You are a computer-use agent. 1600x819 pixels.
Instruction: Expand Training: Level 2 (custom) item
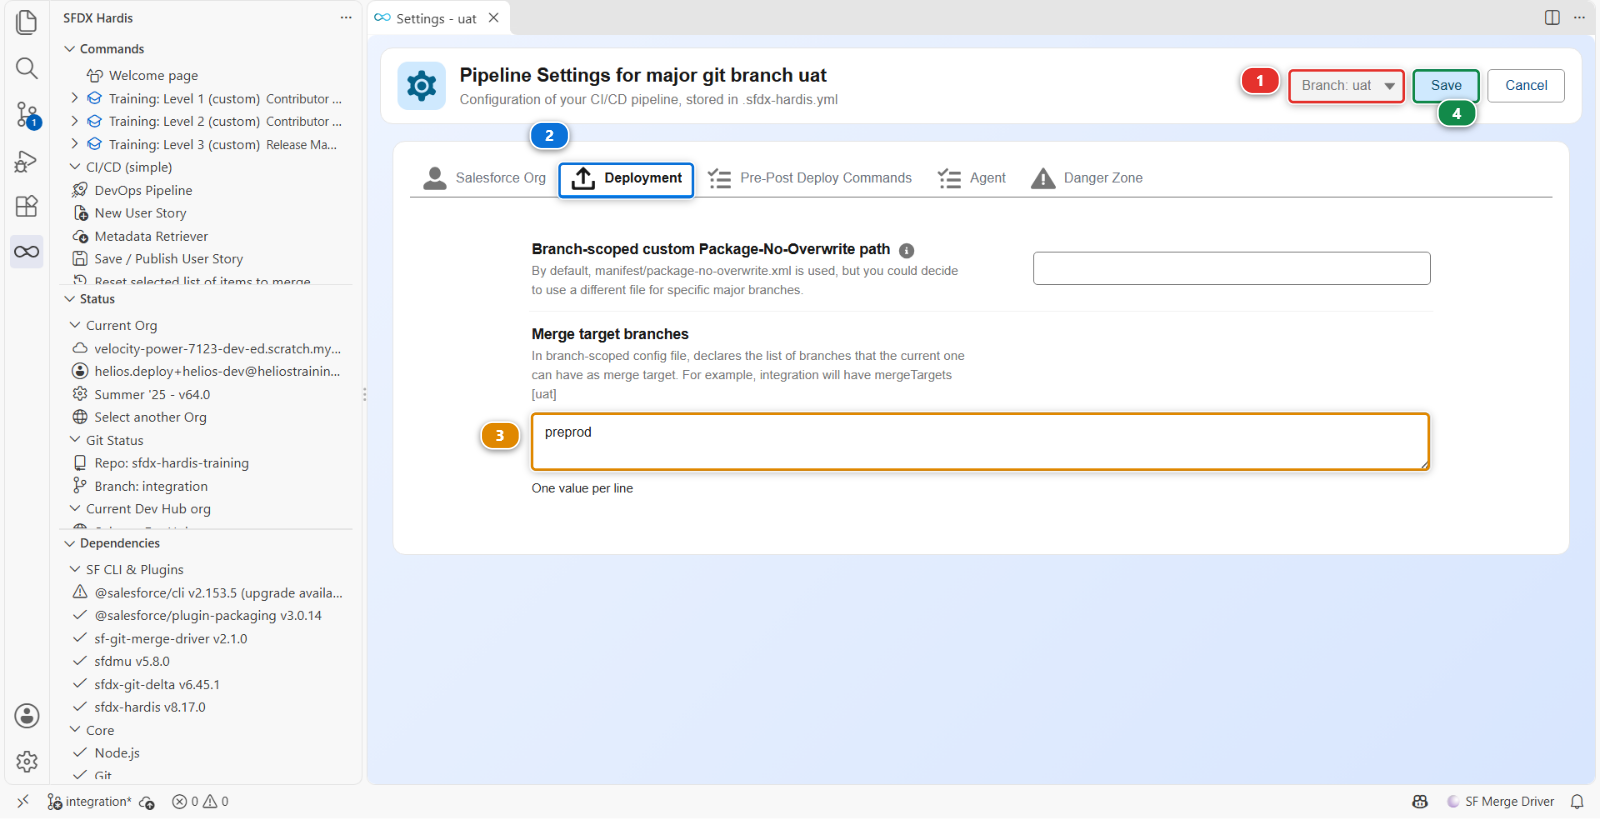click(75, 121)
